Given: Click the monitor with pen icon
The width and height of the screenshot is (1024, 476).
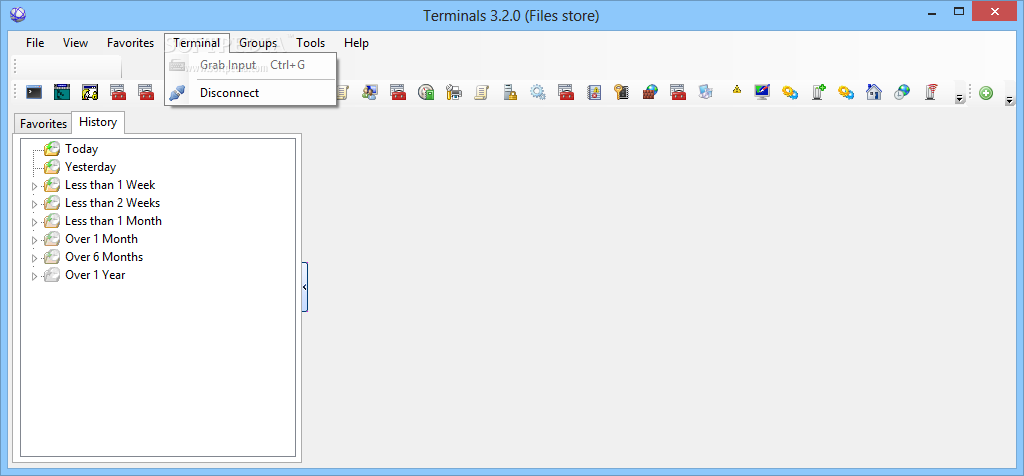Looking at the screenshot, I should pos(762,92).
